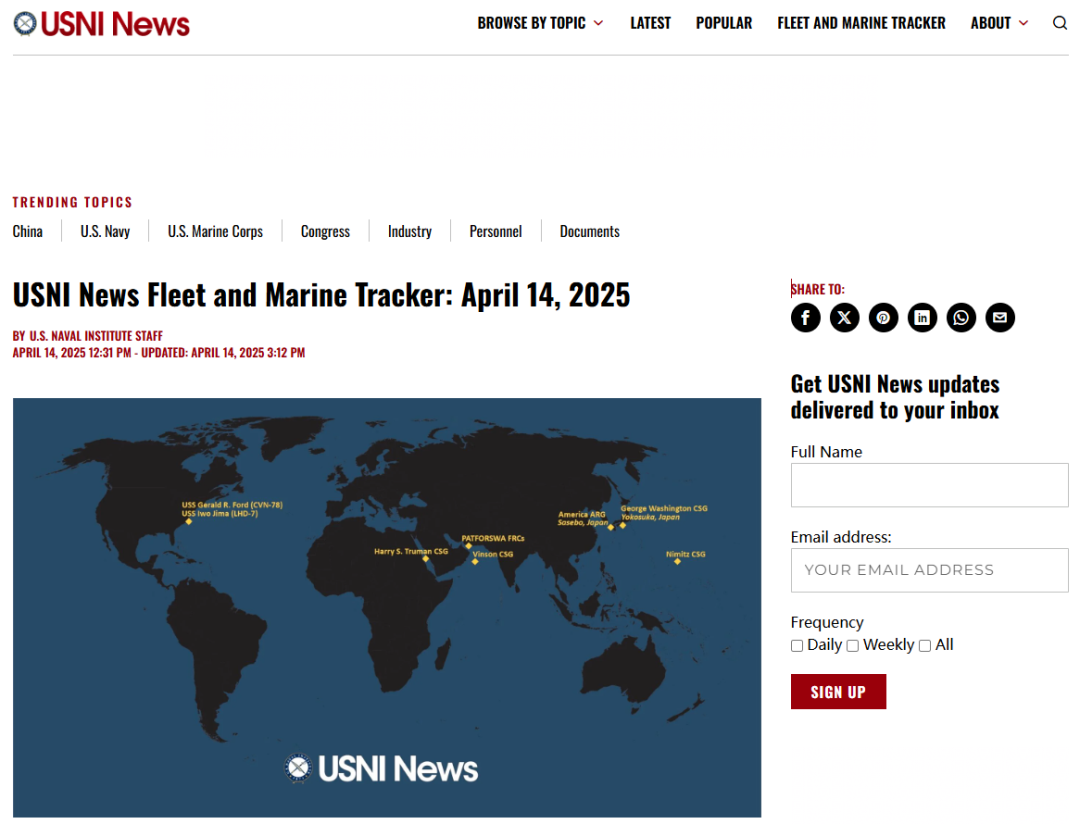Open the U.S. Navy trending topic
This screenshot has width=1080, height=824.
[105, 231]
